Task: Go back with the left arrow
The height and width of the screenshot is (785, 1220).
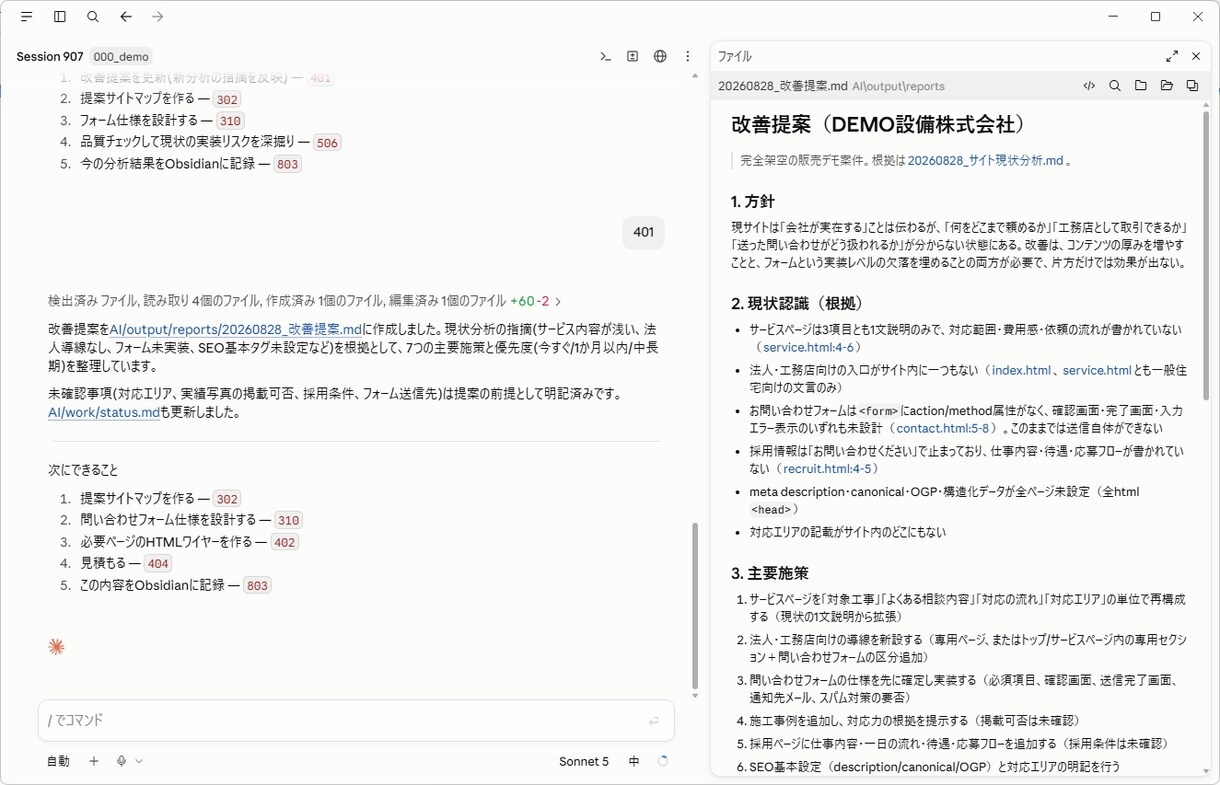Action: click(x=126, y=17)
